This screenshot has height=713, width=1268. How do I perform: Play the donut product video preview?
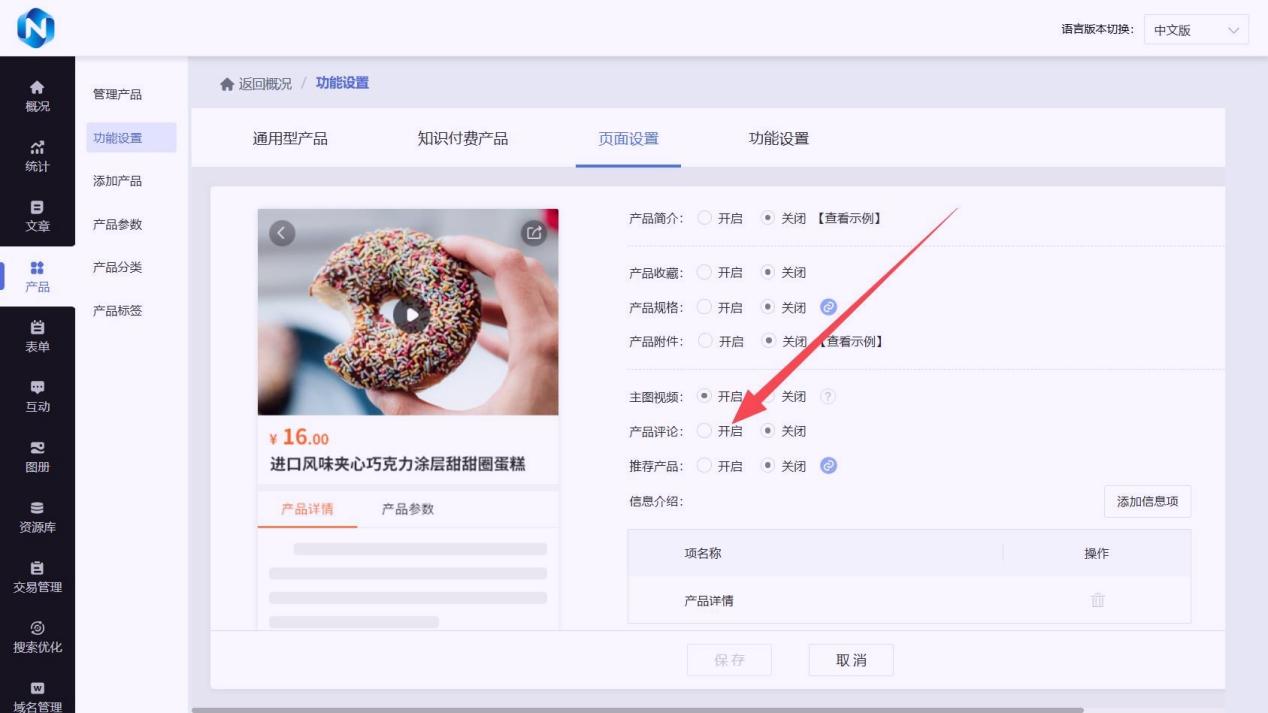[x=410, y=313]
